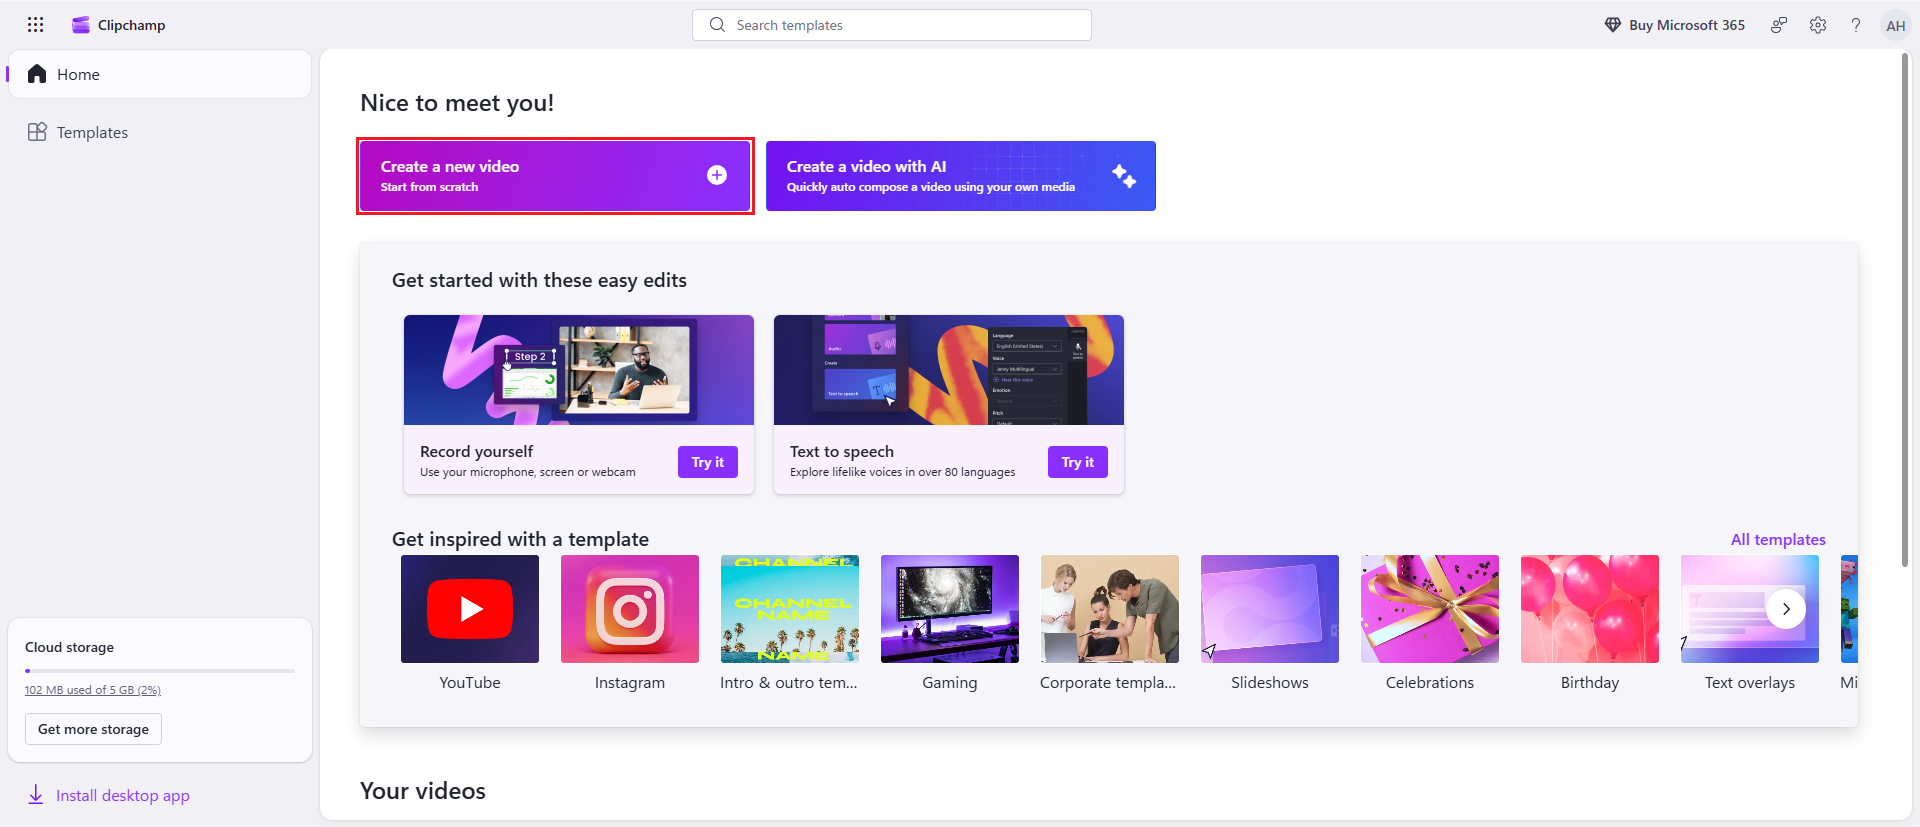
Task: Click the cloud storage usage bar
Action: (160, 671)
